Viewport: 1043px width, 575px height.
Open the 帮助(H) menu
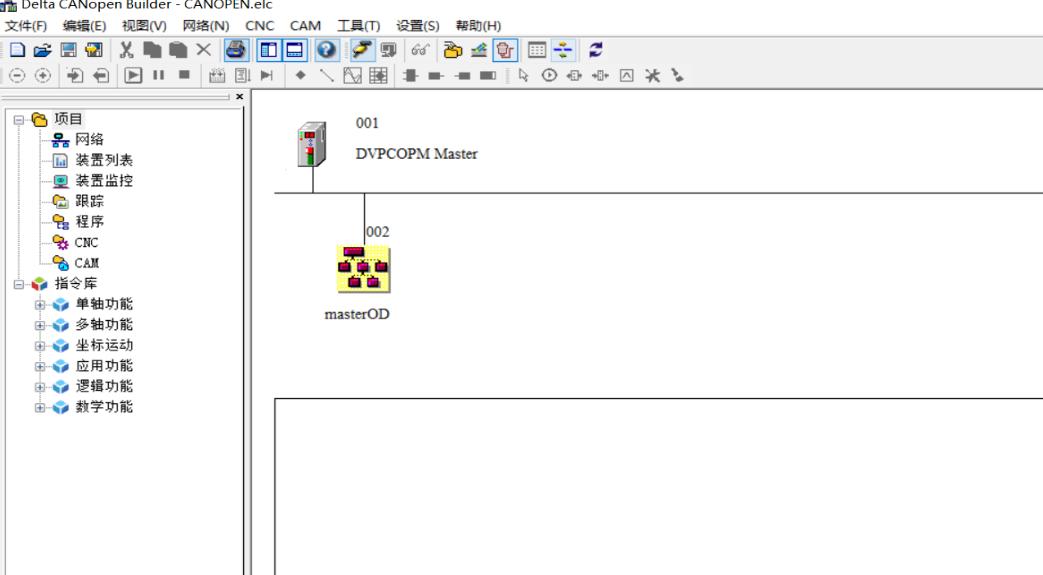tap(478, 25)
